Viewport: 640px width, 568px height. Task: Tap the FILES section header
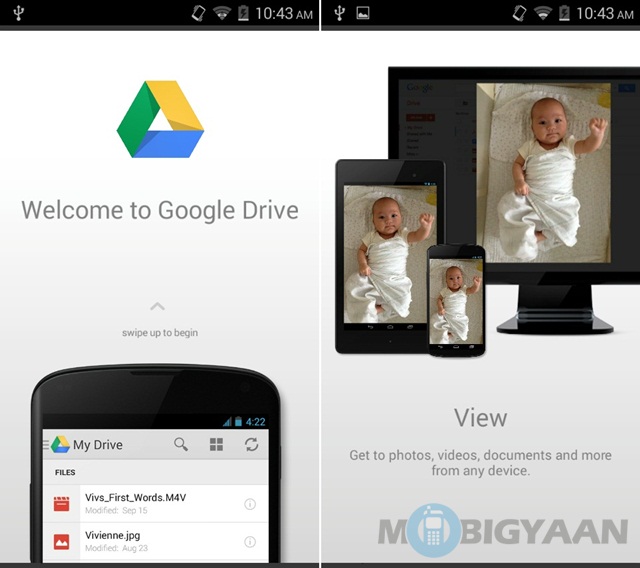pyautogui.click(x=65, y=473)
